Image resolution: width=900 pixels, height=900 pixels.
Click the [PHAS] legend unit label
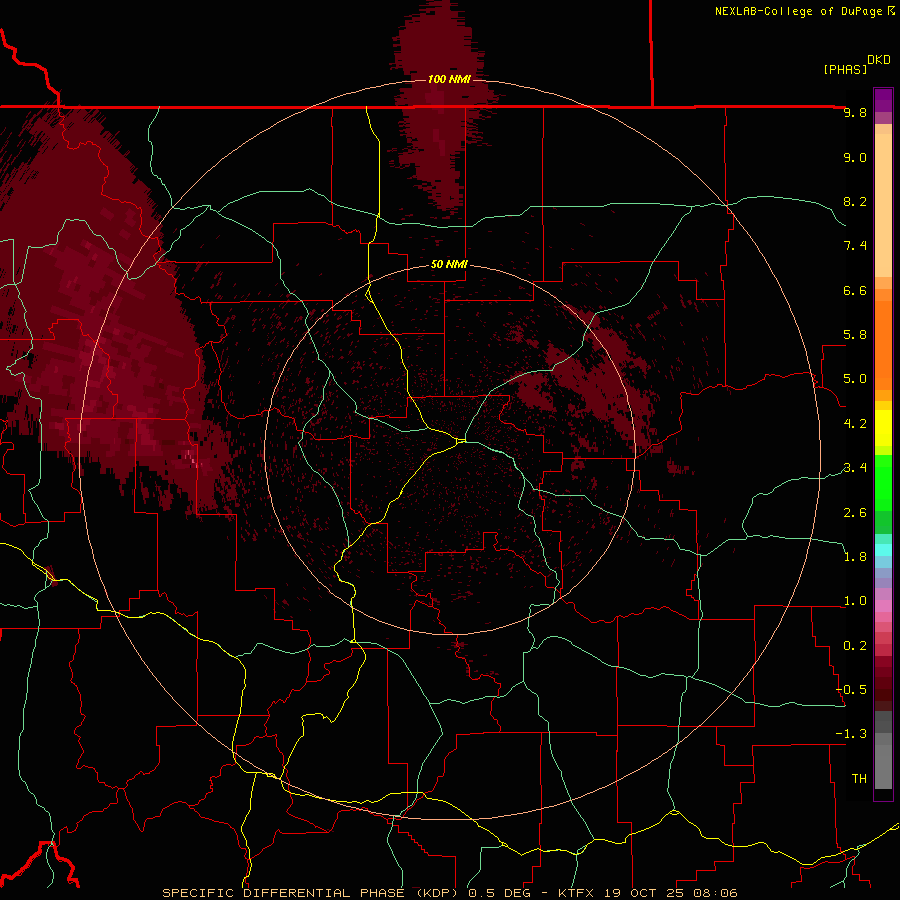coord(845,69)
